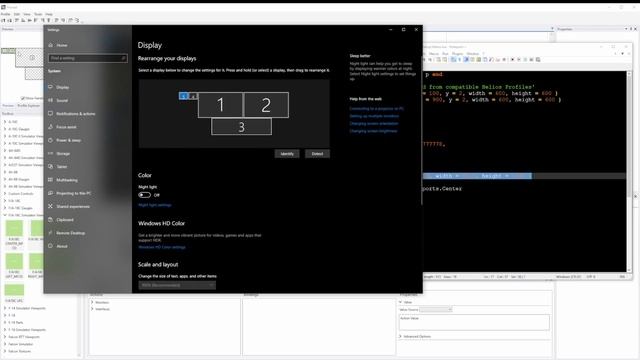Screen dimensions: 640x360
Task: Click the Detect button
Action: click(x=317, y=154)
